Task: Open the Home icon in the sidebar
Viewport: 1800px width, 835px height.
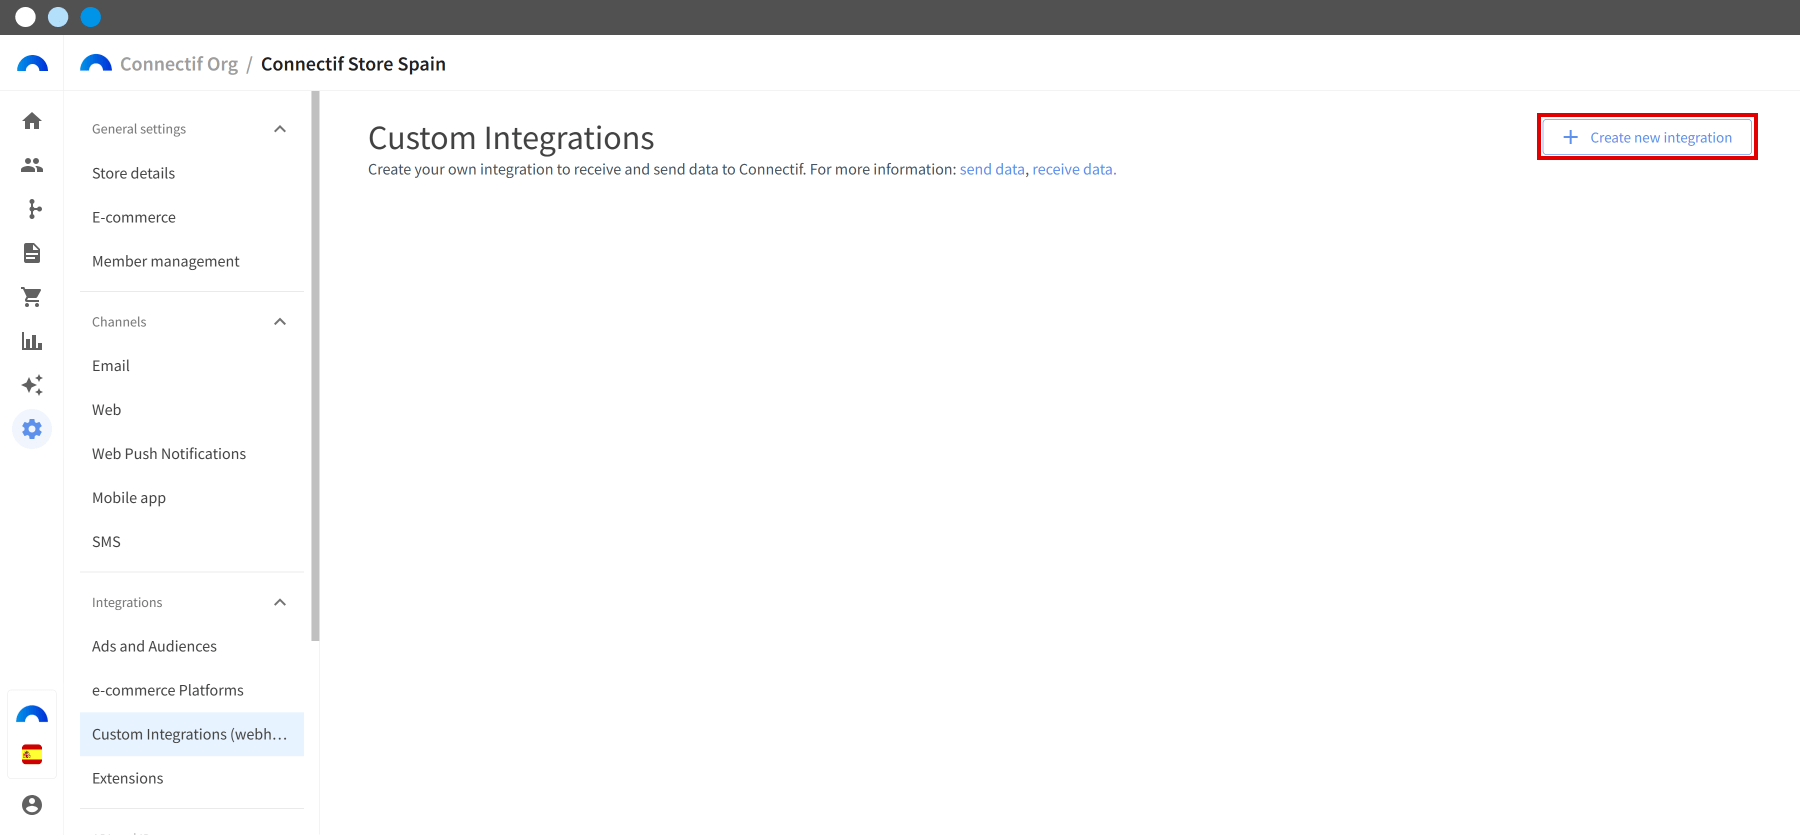Action: 32,121
